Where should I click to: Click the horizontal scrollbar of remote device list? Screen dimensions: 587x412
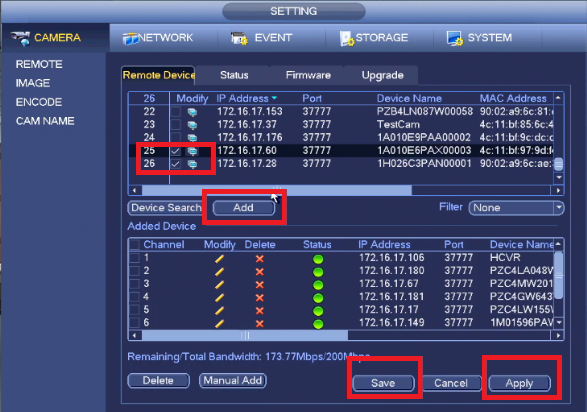(x=277, y=190)
